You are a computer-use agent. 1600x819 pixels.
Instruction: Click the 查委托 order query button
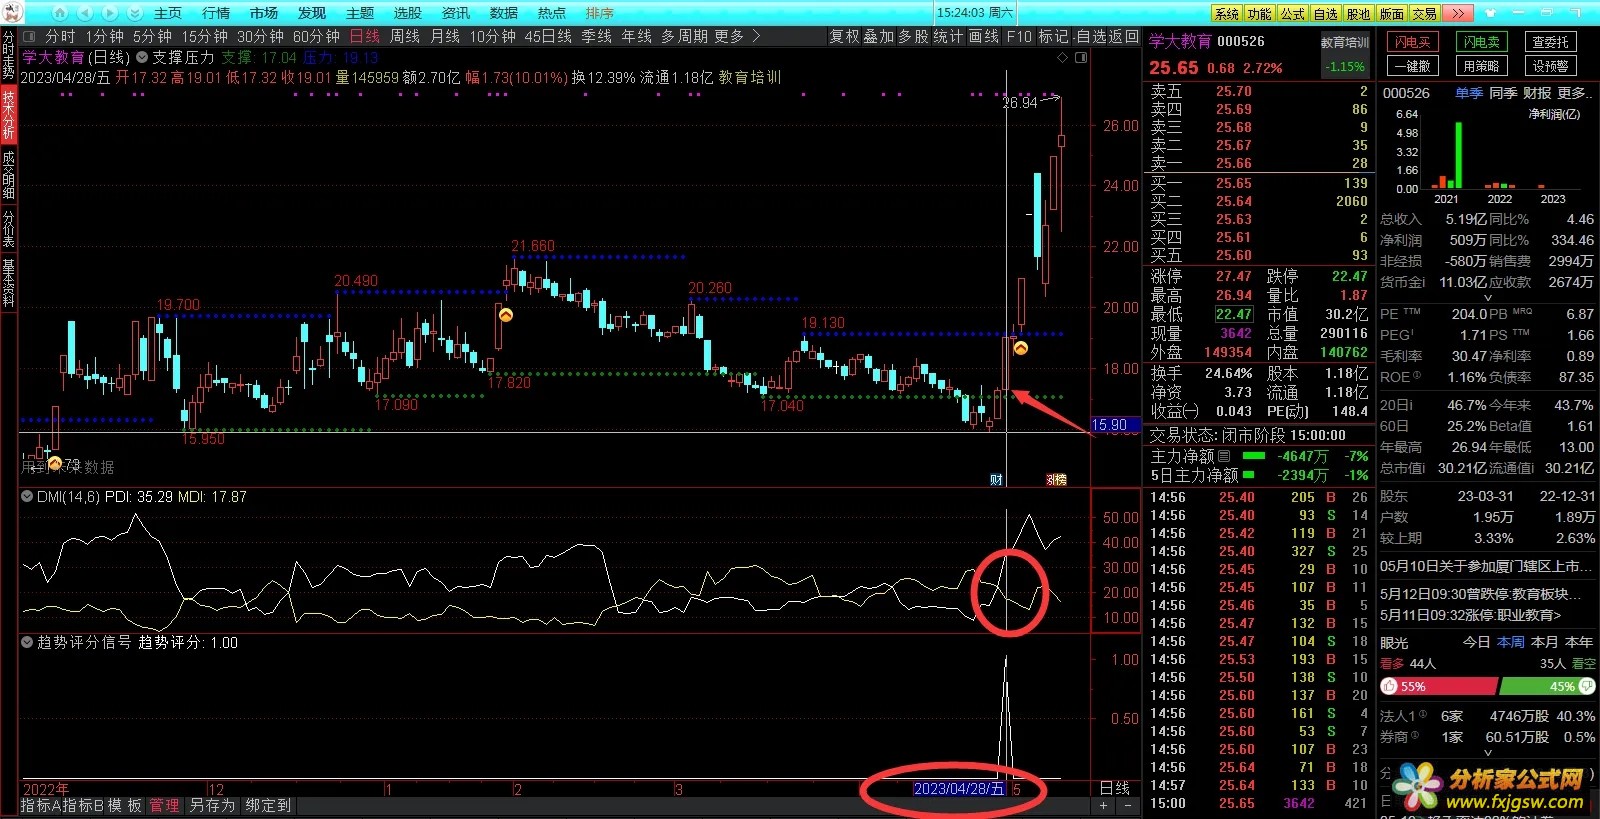point(1550,42)
